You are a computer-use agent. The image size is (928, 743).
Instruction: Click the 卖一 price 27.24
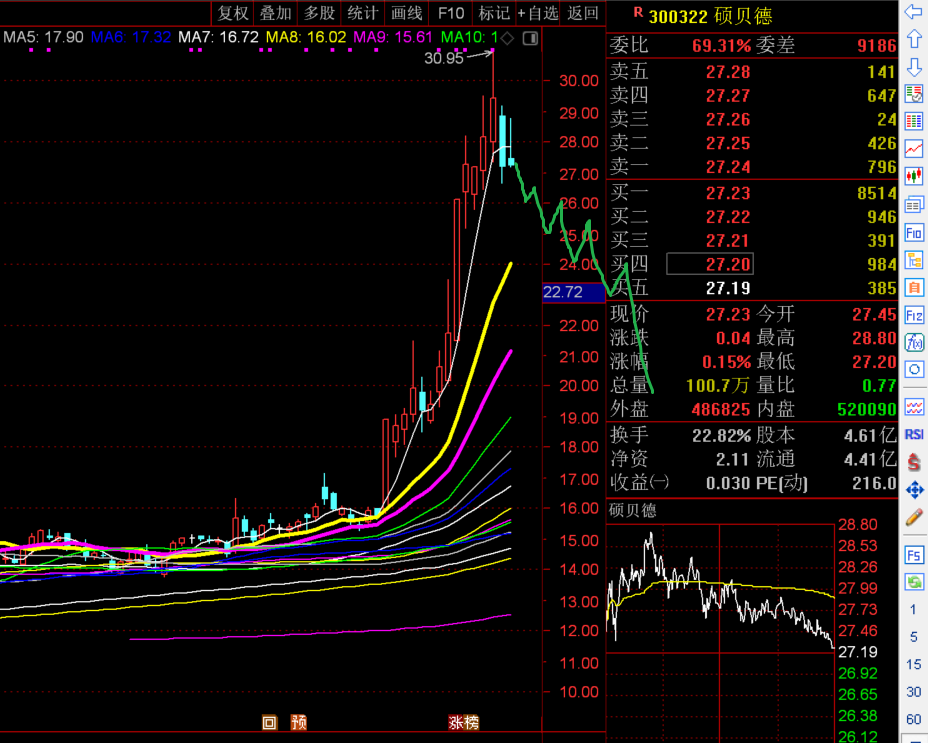click(727, 167)
